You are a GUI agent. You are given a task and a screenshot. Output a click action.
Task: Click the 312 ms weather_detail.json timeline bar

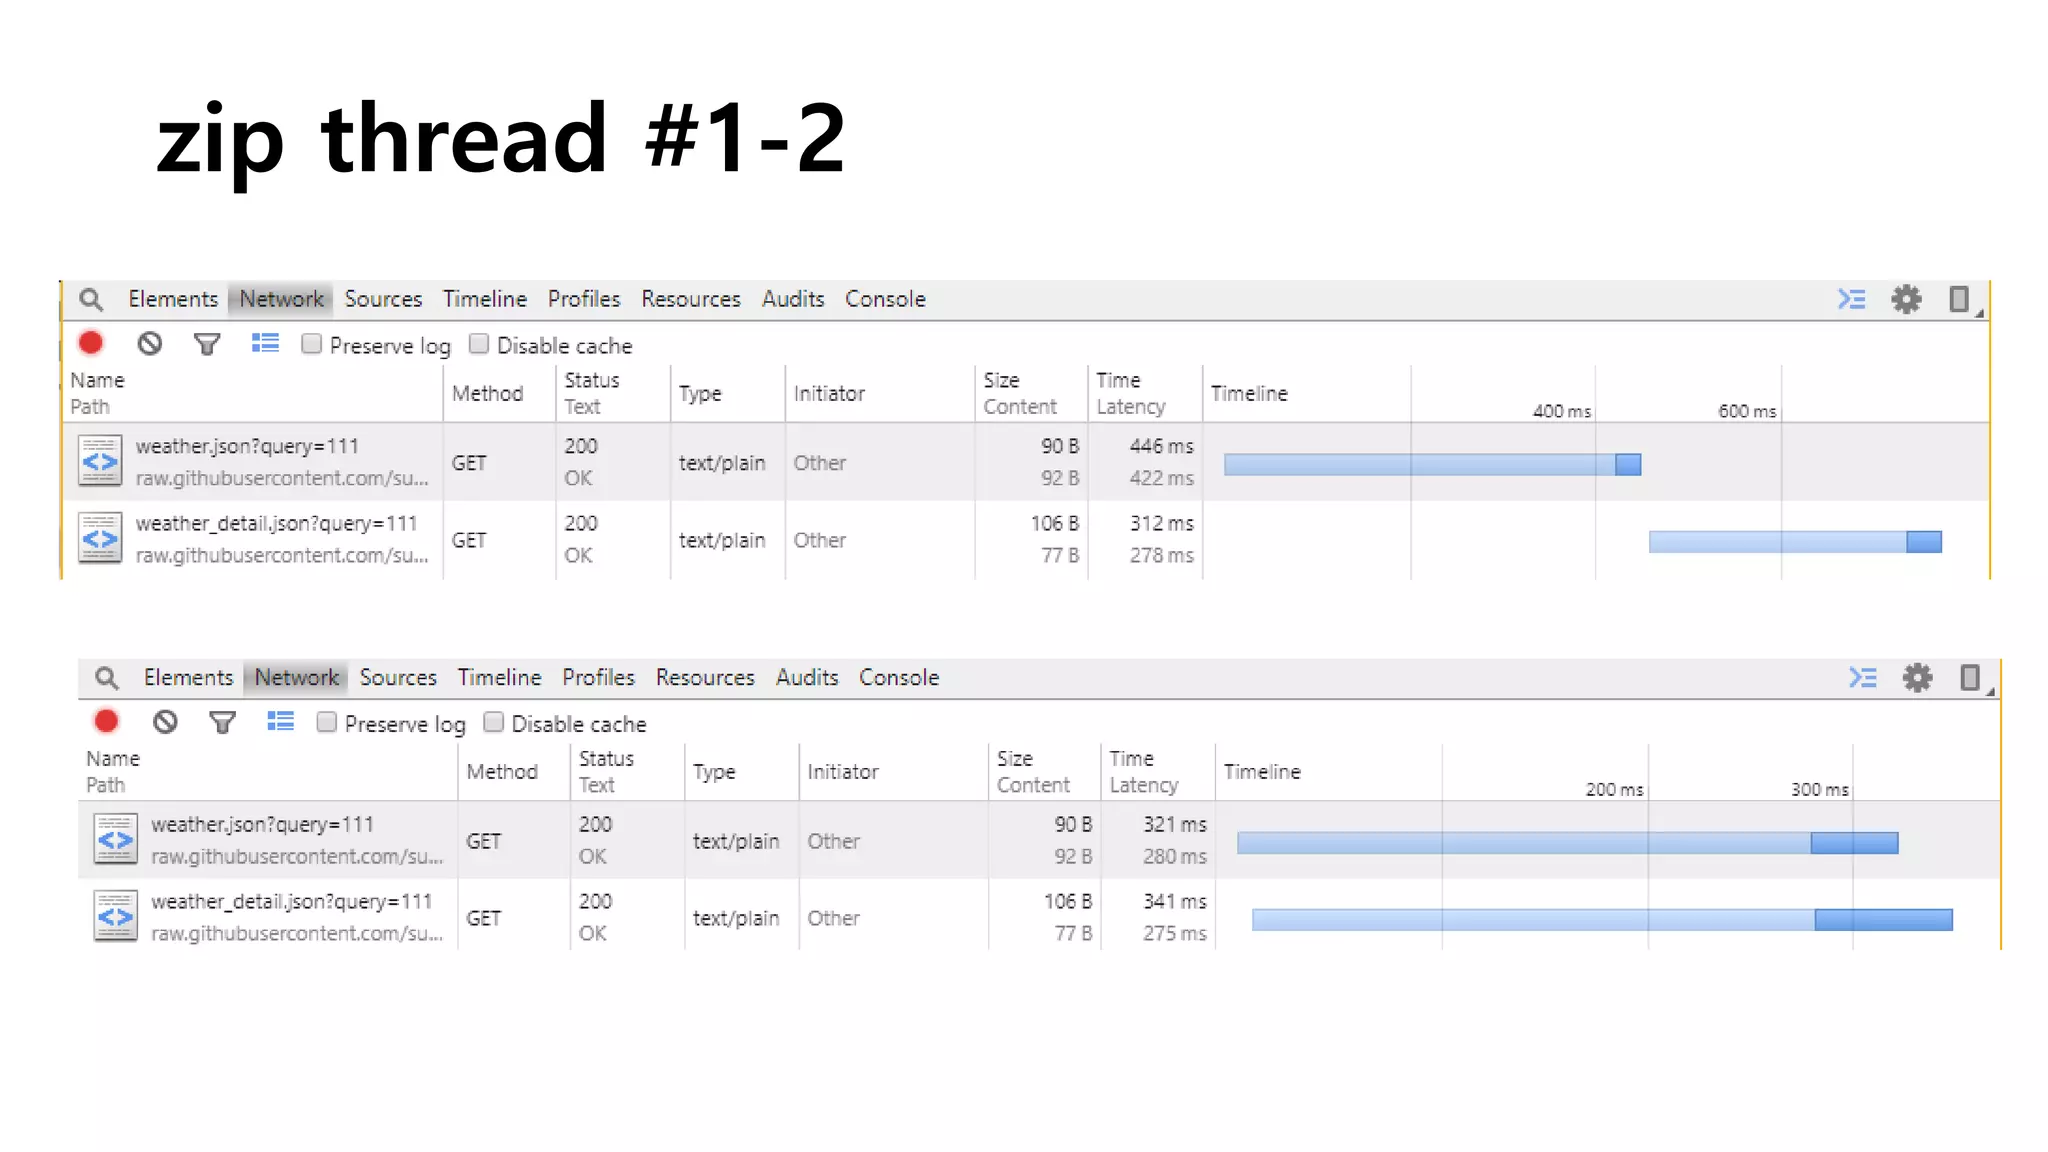pyautogui.click(x=1794, y=542)
